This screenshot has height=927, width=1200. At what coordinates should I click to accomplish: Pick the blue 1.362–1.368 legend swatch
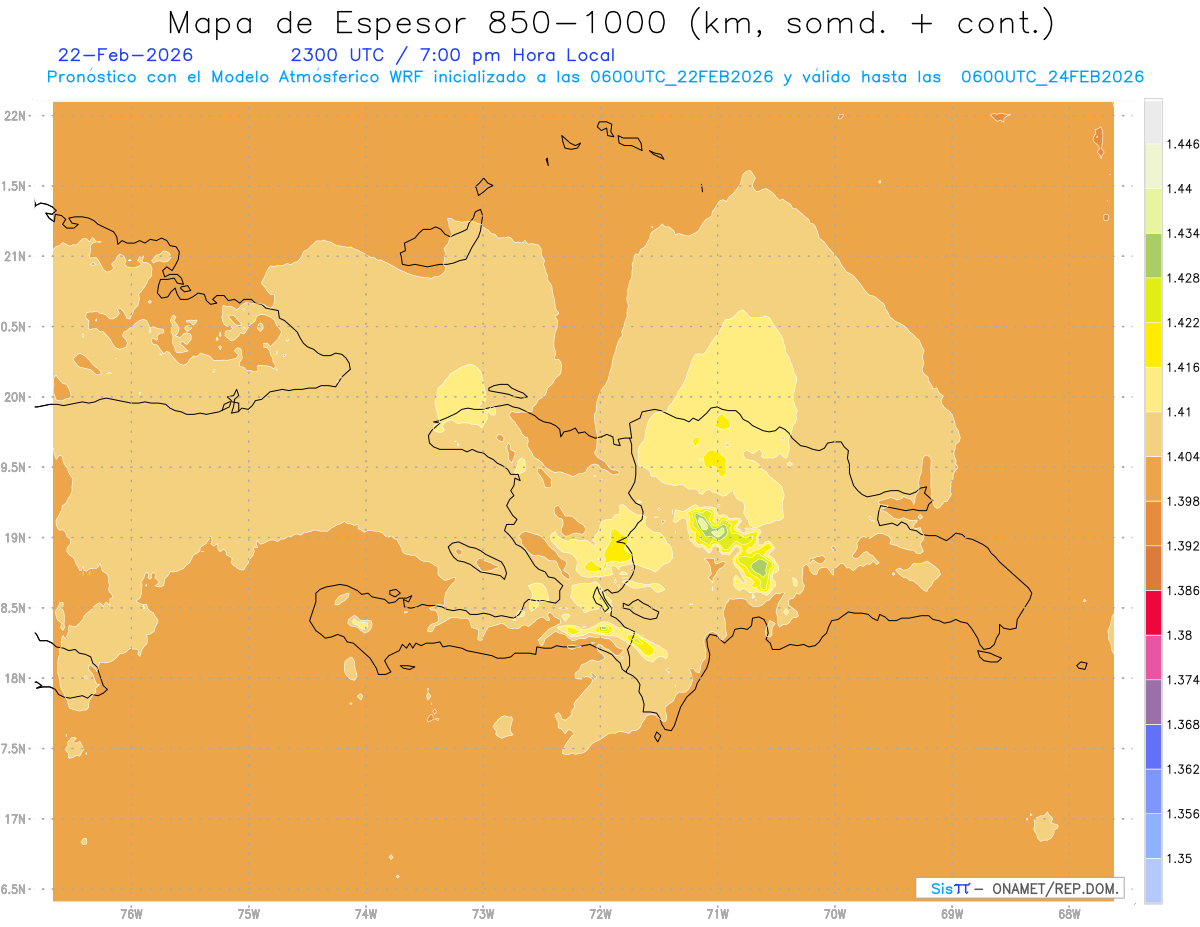tap(1153, 747)
